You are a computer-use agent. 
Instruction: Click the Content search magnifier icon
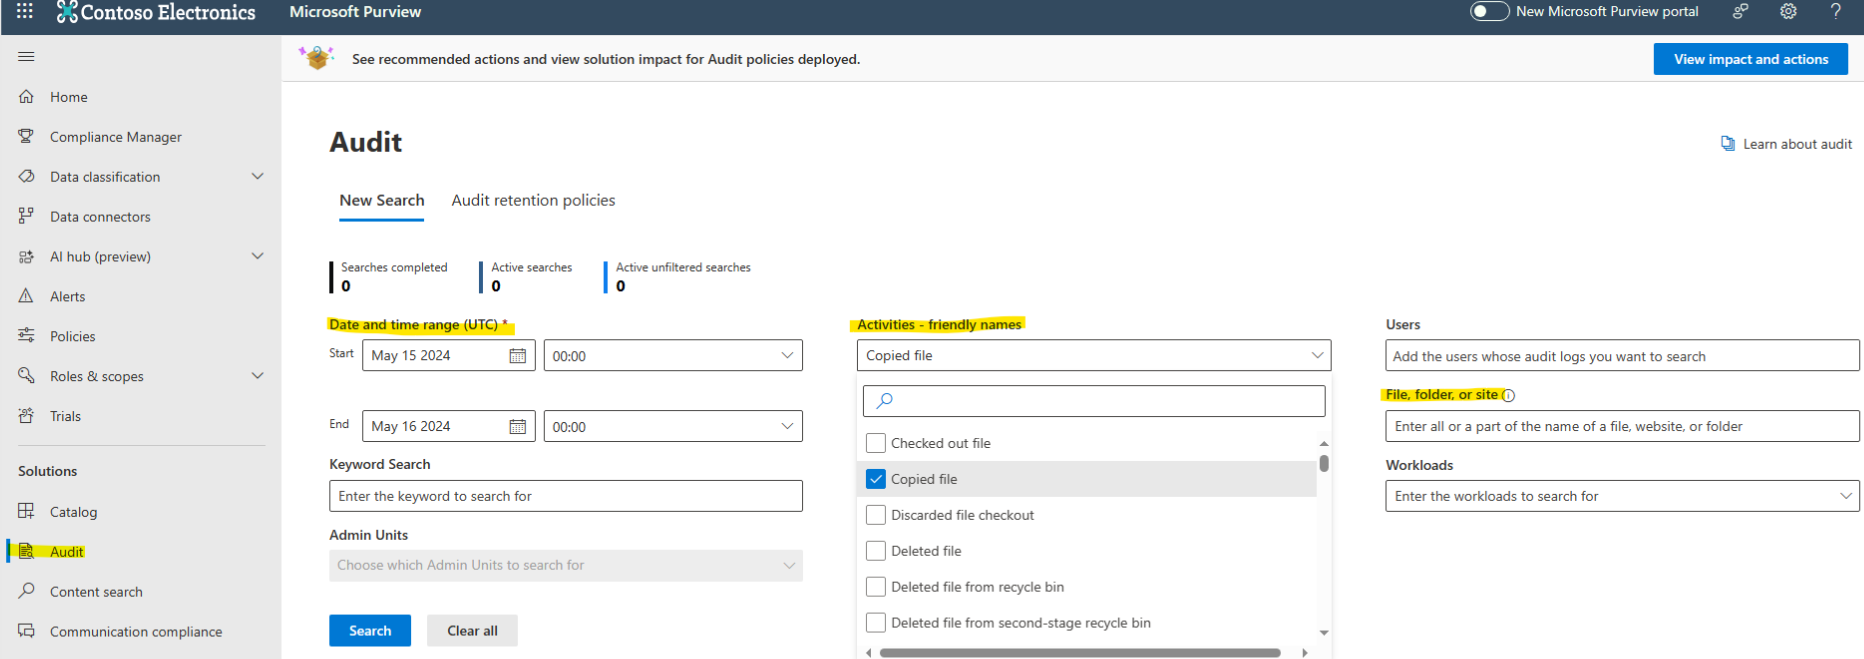[26, 591]
